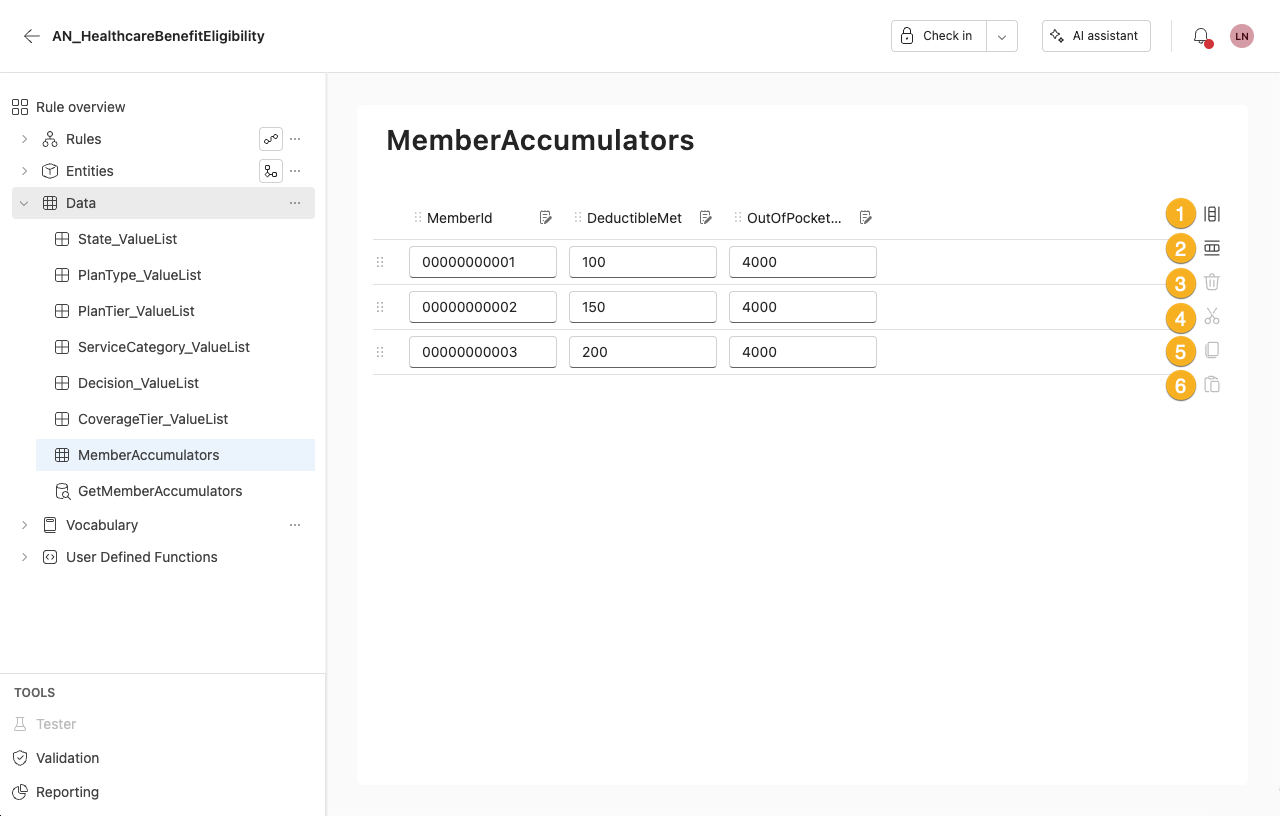Click the Check in button

[x=939, y=36]
